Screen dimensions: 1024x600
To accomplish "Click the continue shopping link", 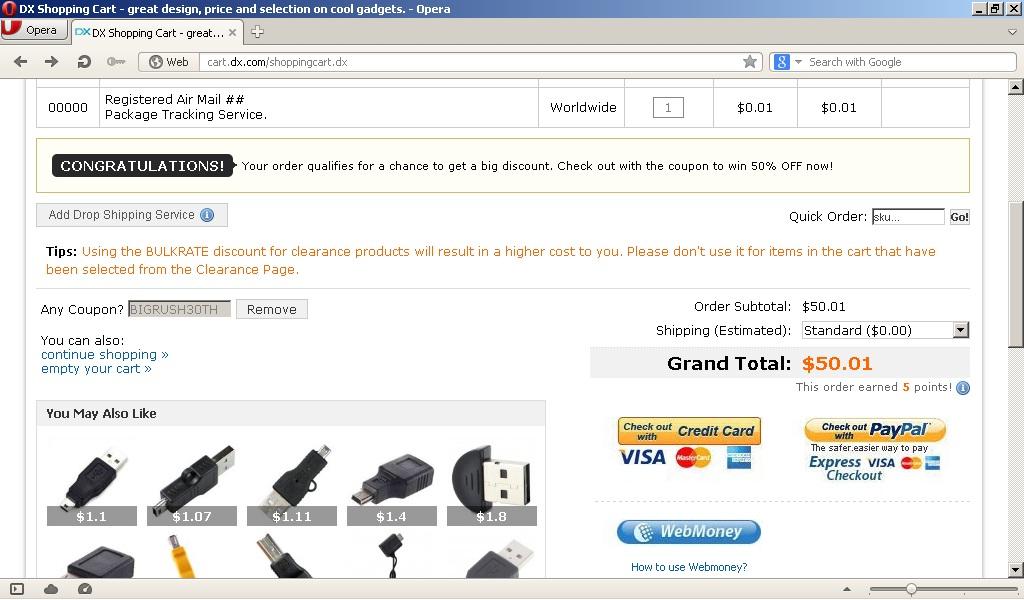I will [104, 355].
